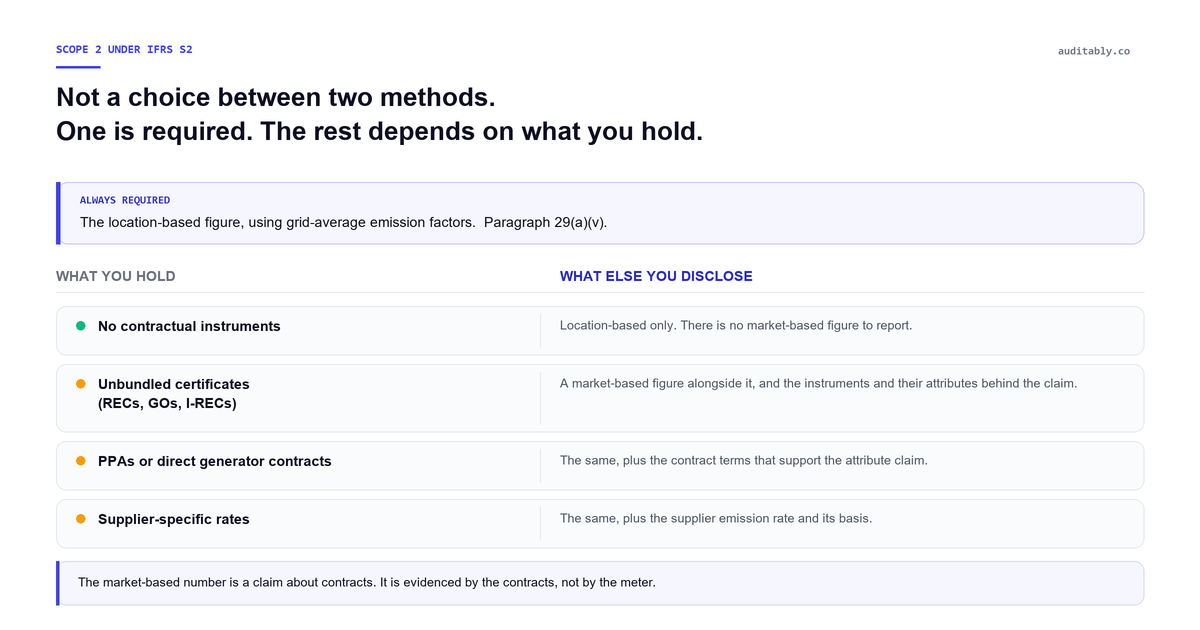The image size is (1200, 630).
Task: Click 'The same, plus the supplier emission rate and its basis.'
Action: click(716, 518)
